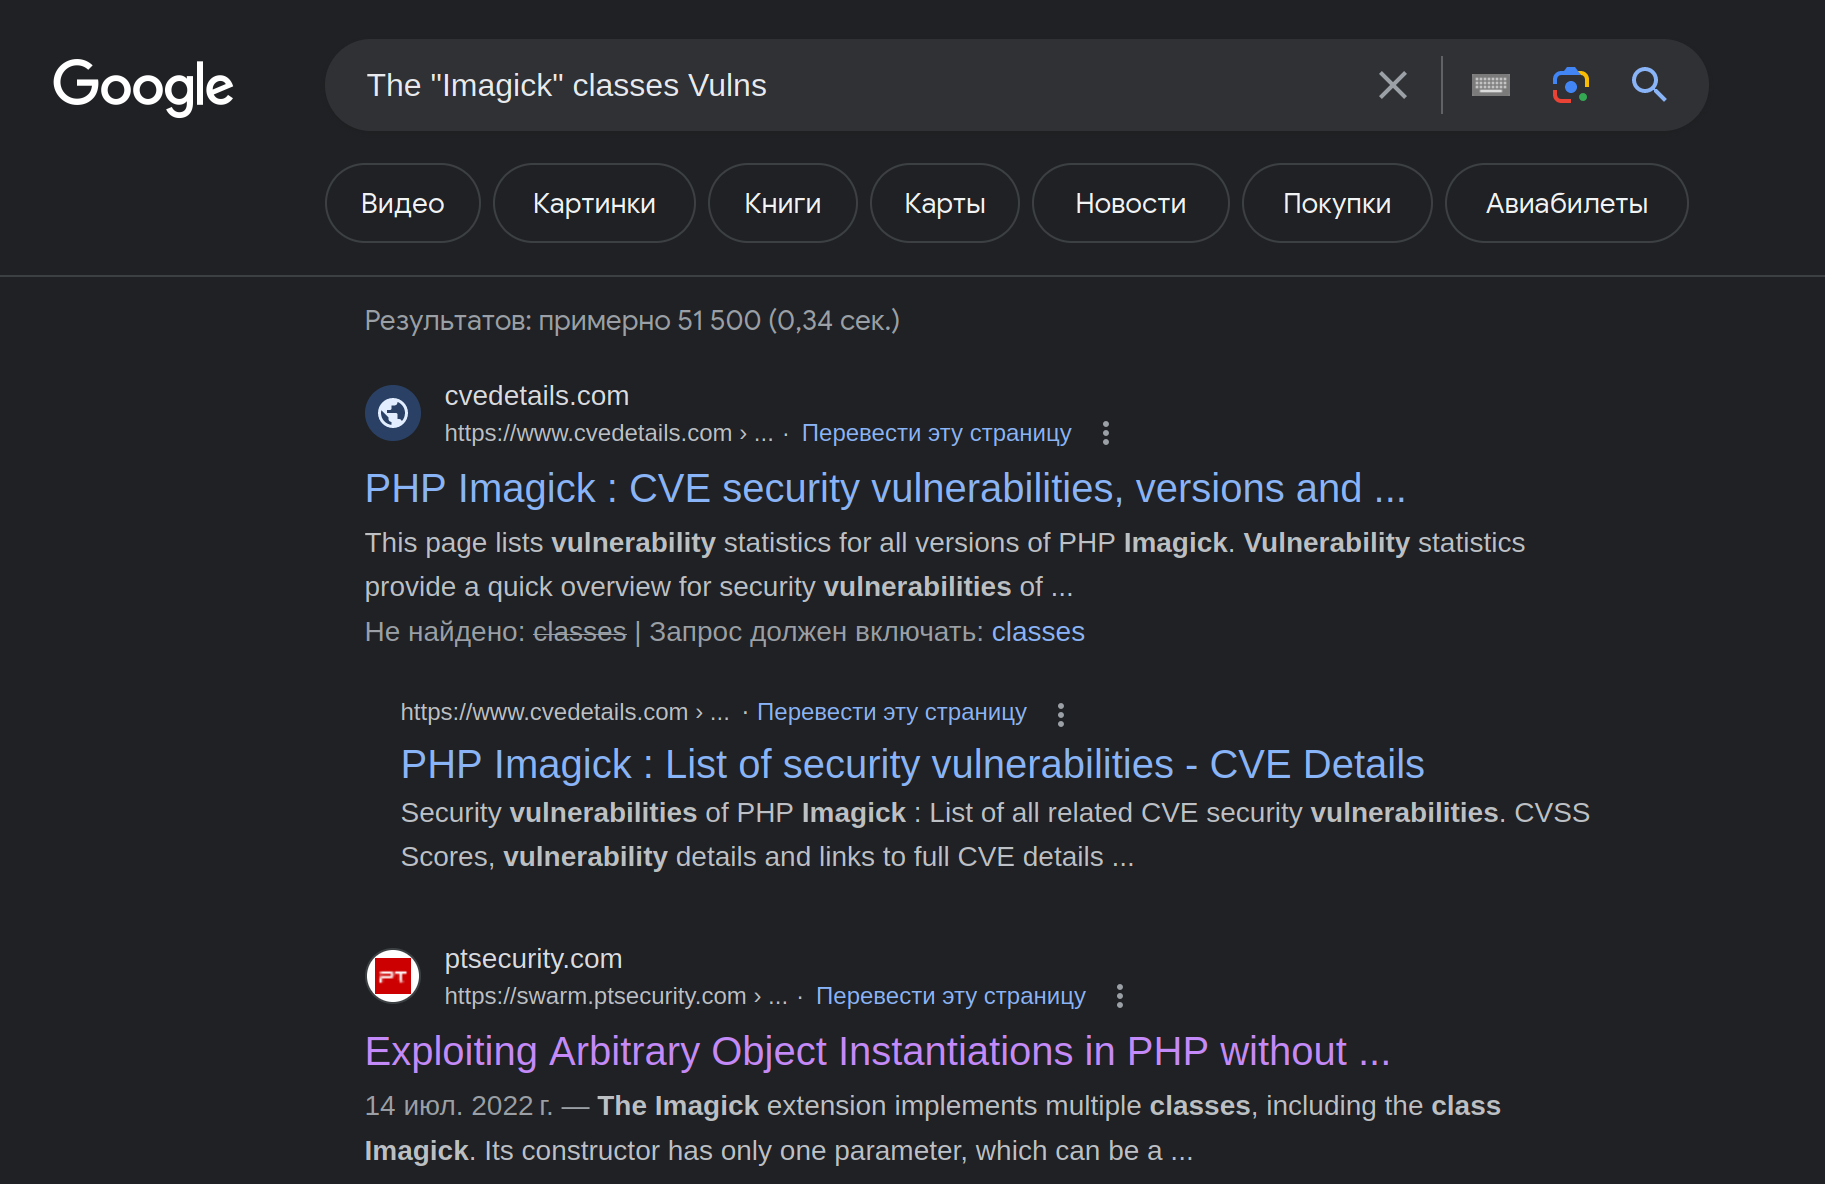This screenshot has width=1825, height=1184.
Task: Open 'Exploiting Arbitrary Object Instantiations in PHP' result
Action: coord(877,1052)
